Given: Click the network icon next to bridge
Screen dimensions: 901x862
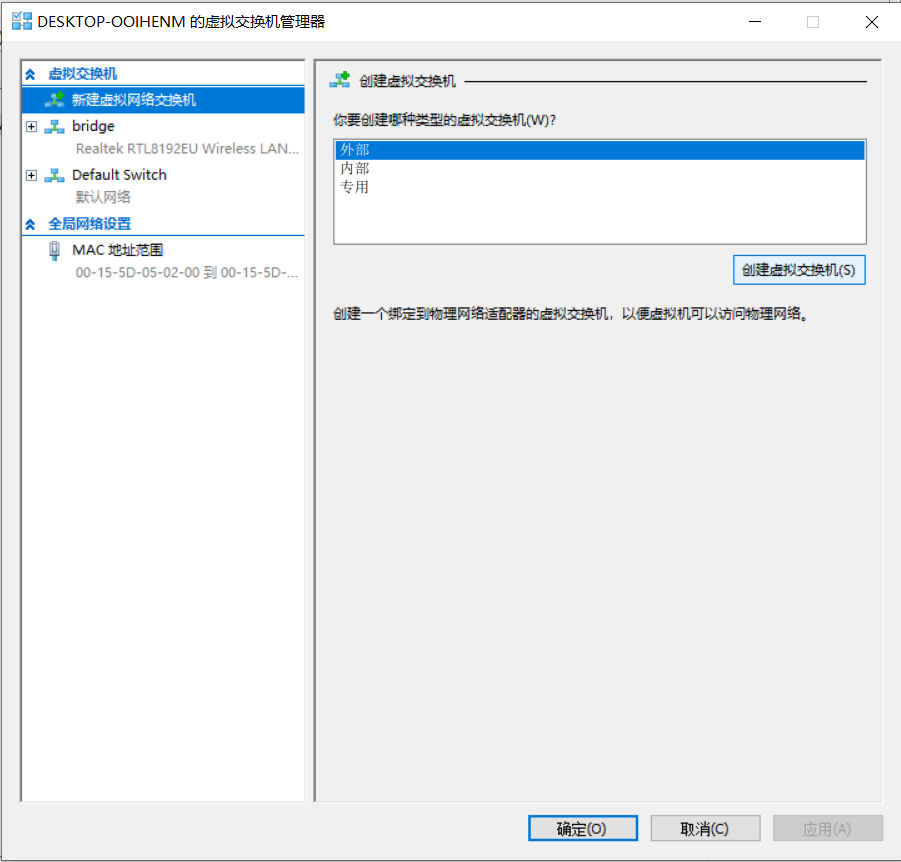Looking at the screenshot, I should point(55,126).
